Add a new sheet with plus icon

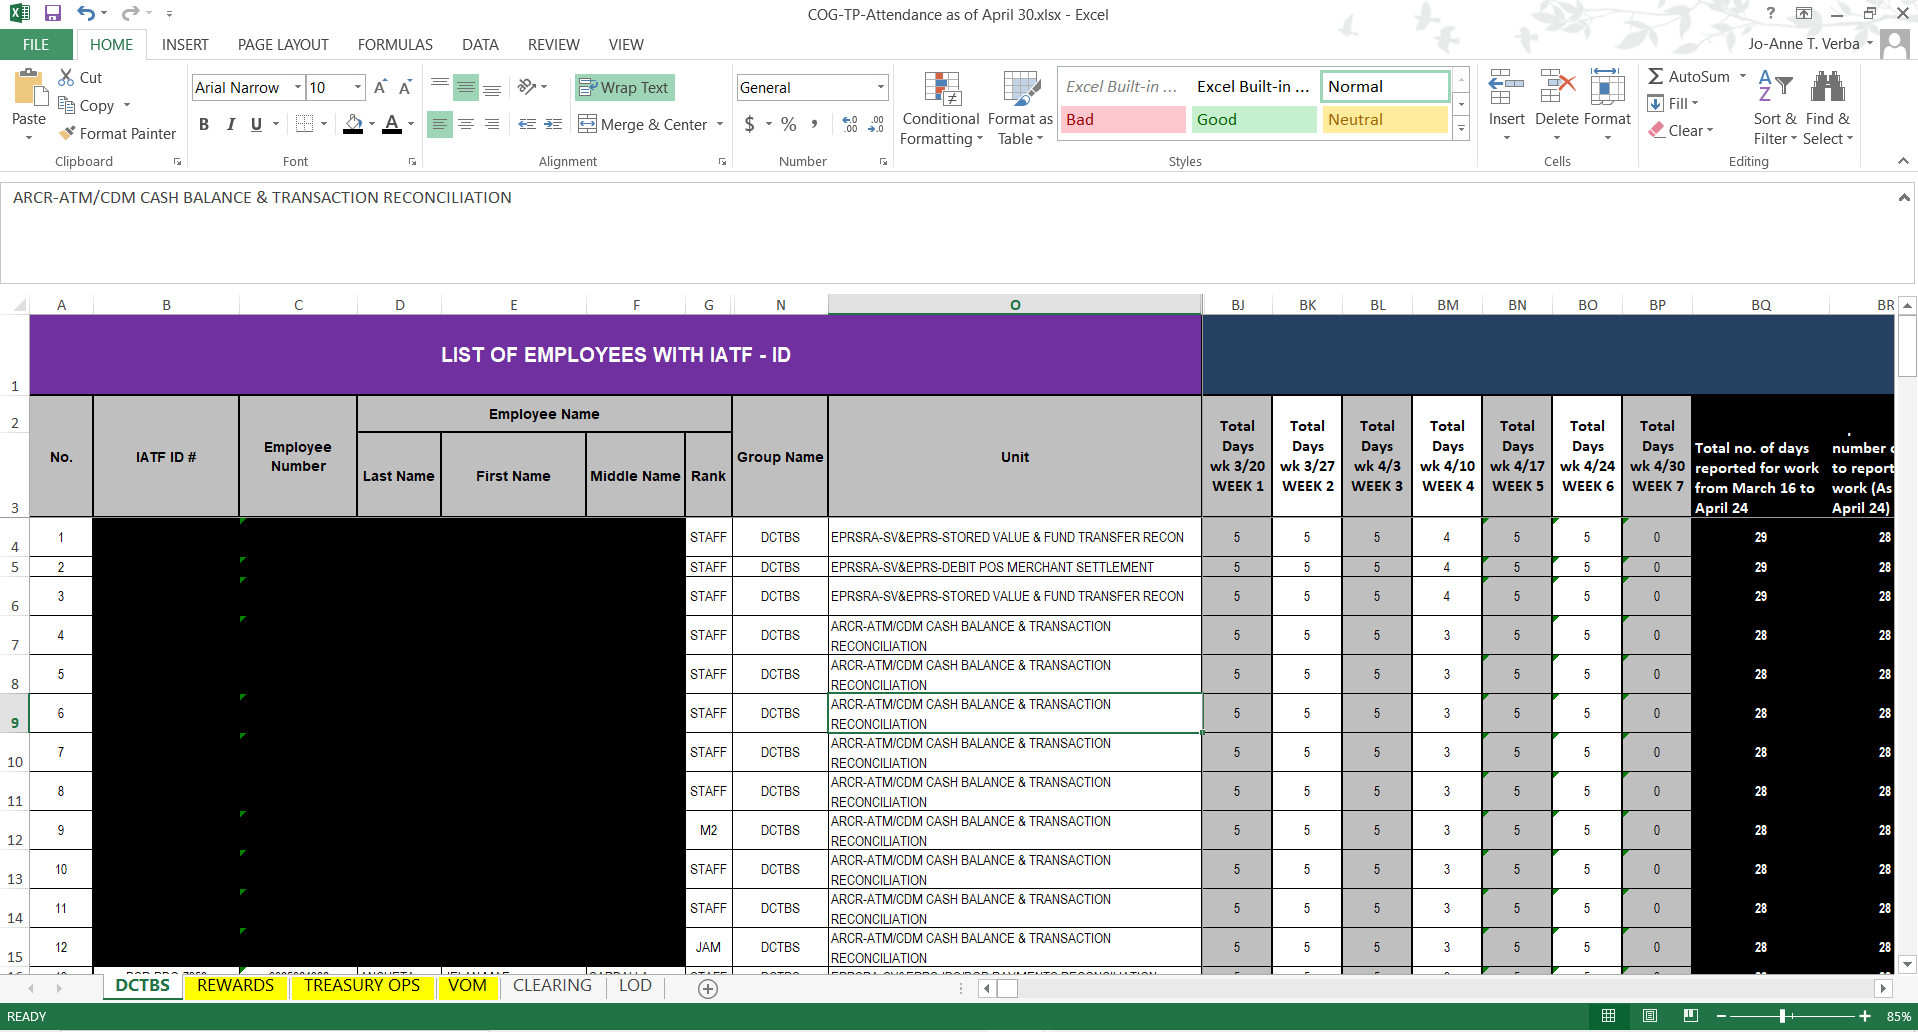click(x=708, y=988)
